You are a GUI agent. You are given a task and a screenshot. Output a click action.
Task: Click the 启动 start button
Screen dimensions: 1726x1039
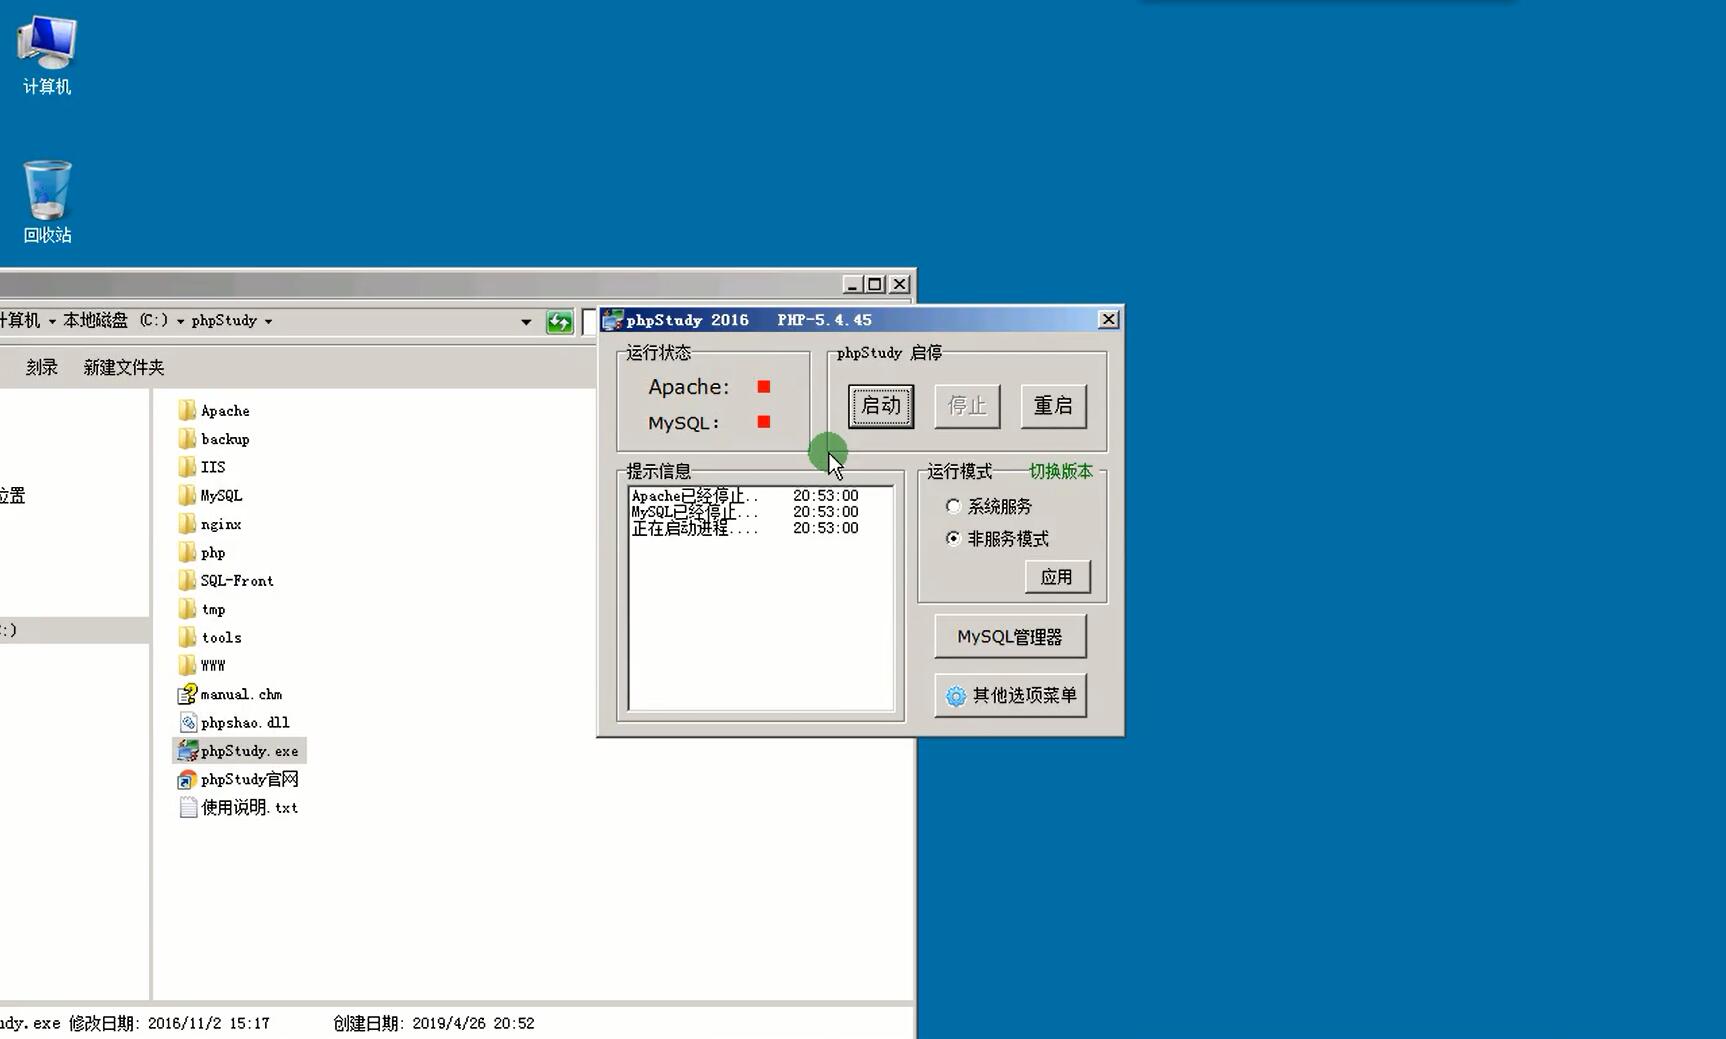coord(881,406)
